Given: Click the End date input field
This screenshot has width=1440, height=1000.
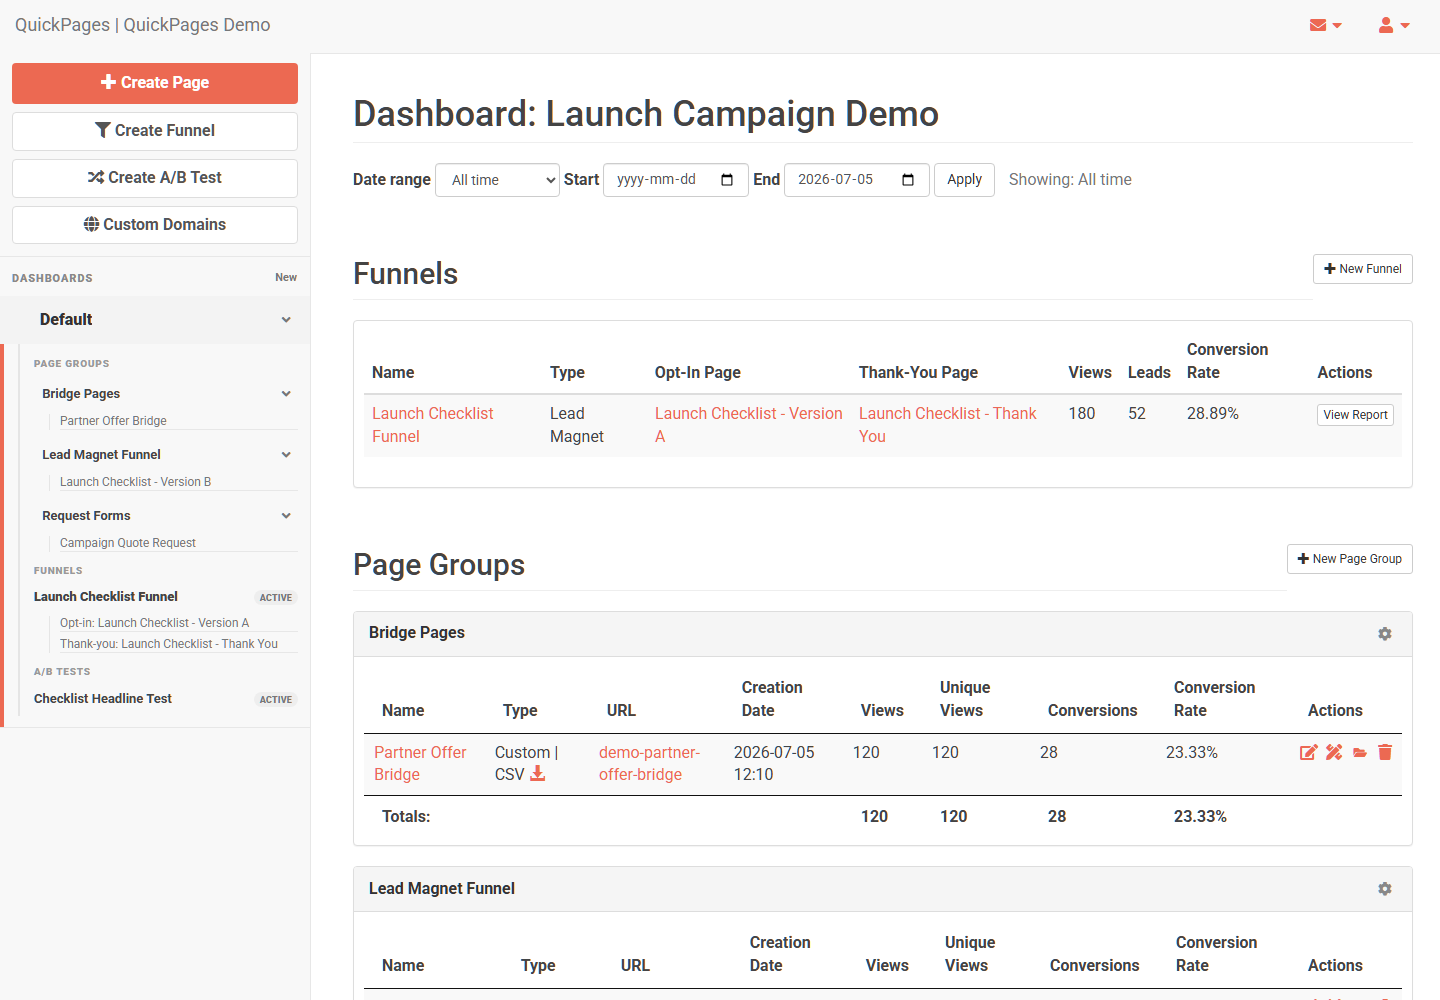Looking at the screenshot, I should pos(857,180).
